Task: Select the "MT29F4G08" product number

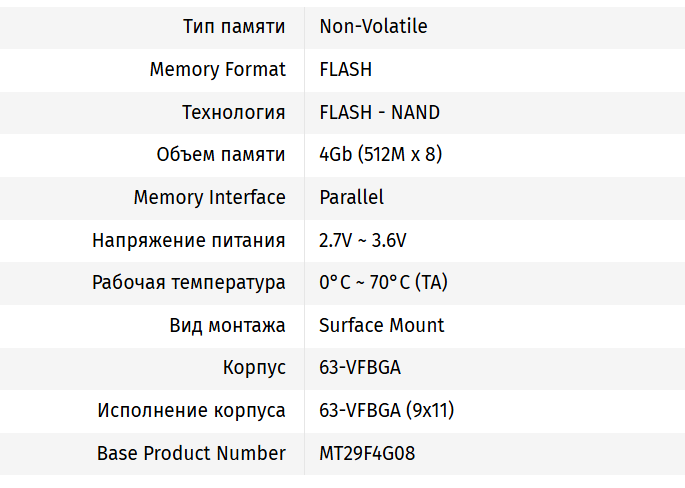Action: click(367, 453)
